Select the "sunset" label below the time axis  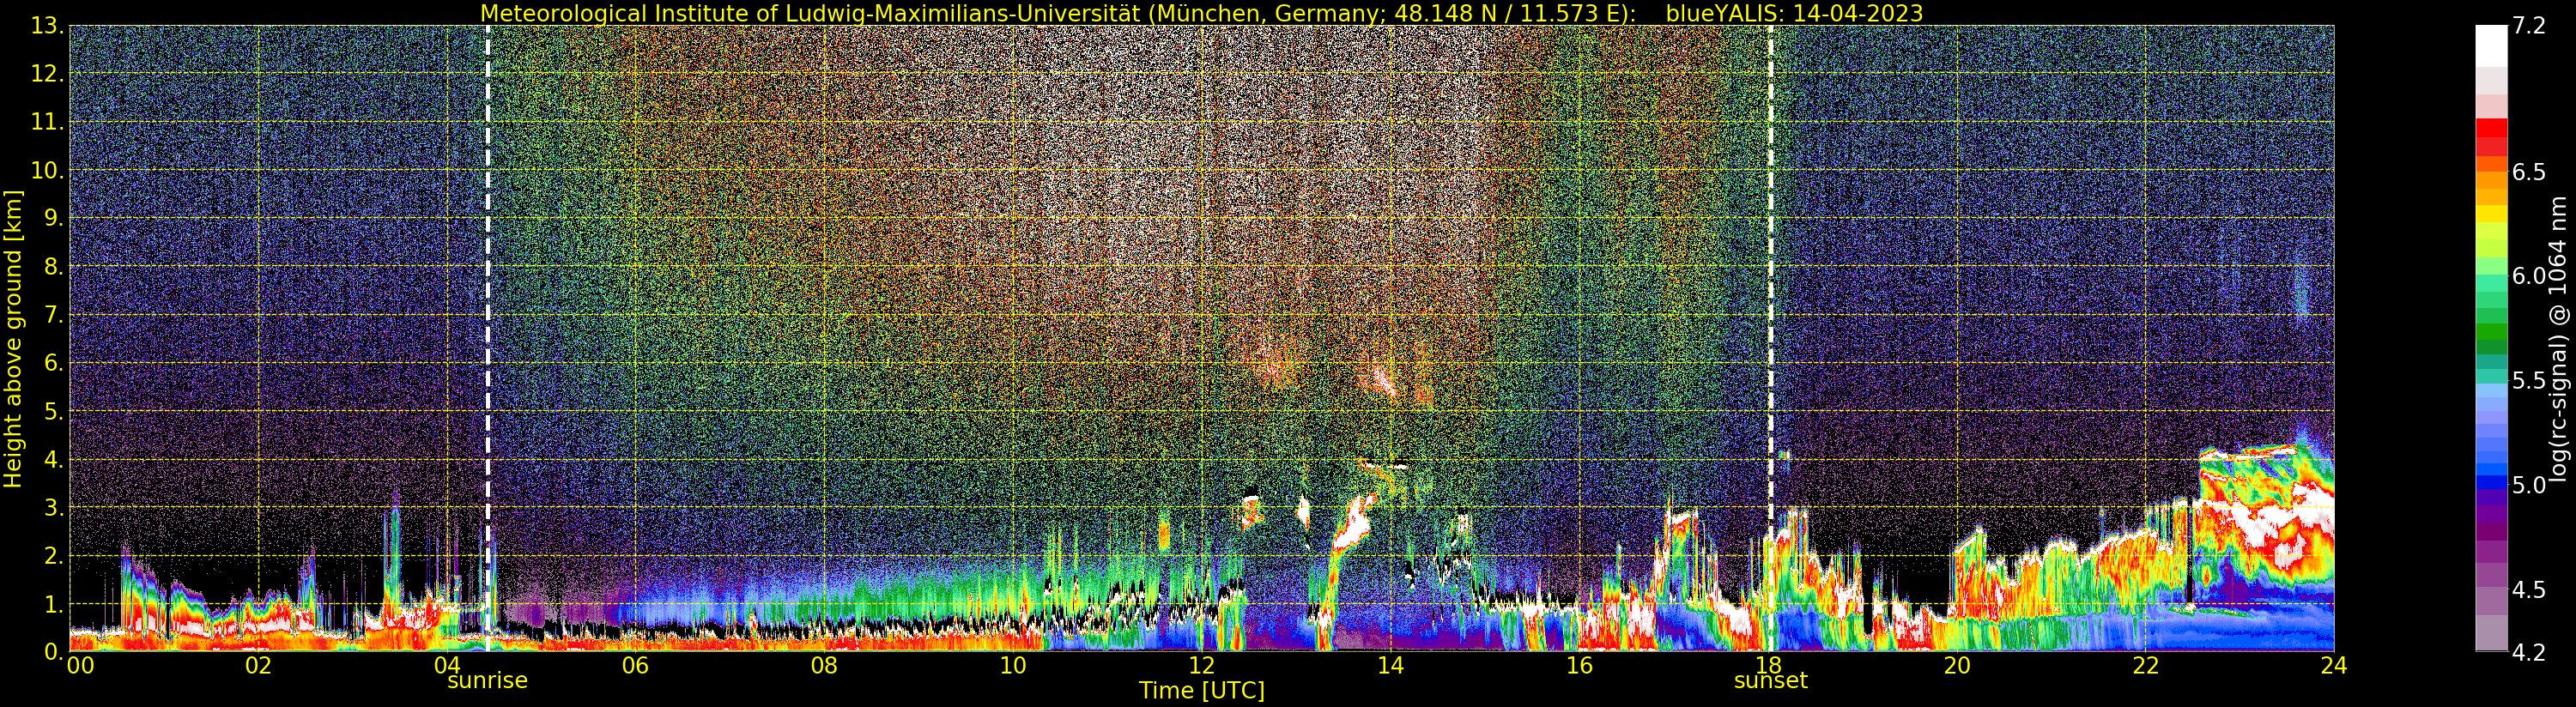(x=1771, y=681)
